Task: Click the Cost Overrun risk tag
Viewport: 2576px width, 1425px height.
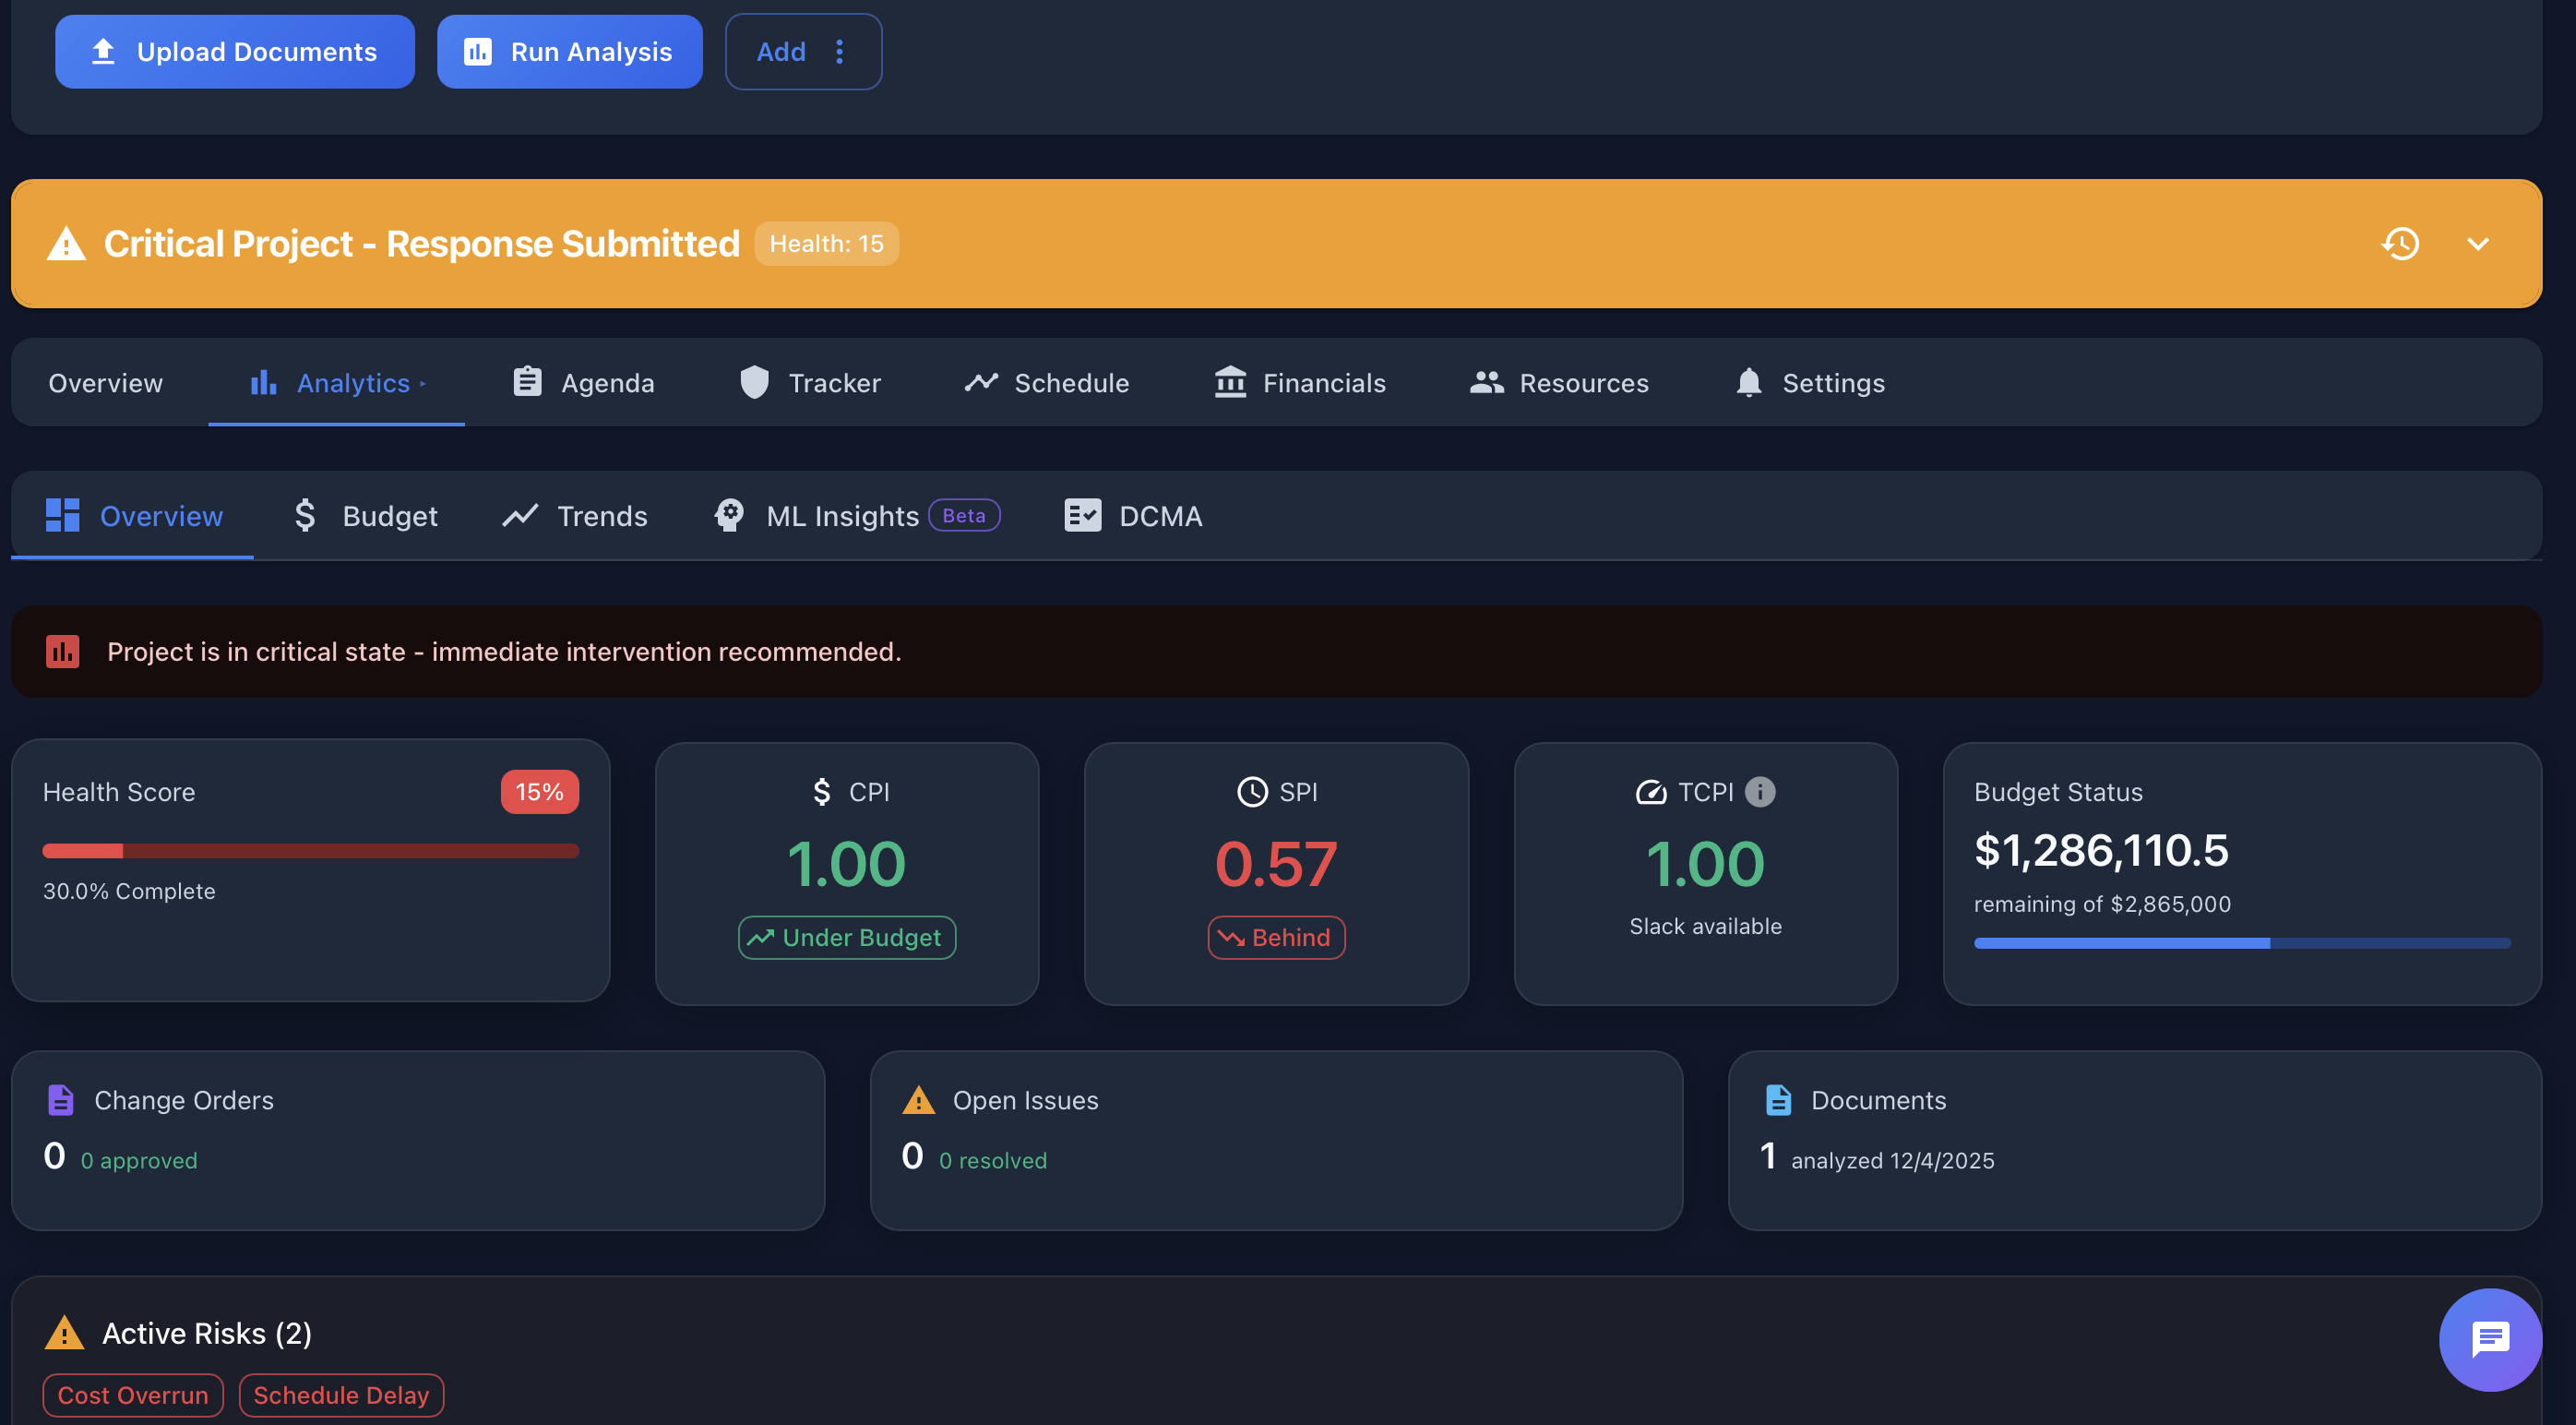Action: click(132, 1394)
